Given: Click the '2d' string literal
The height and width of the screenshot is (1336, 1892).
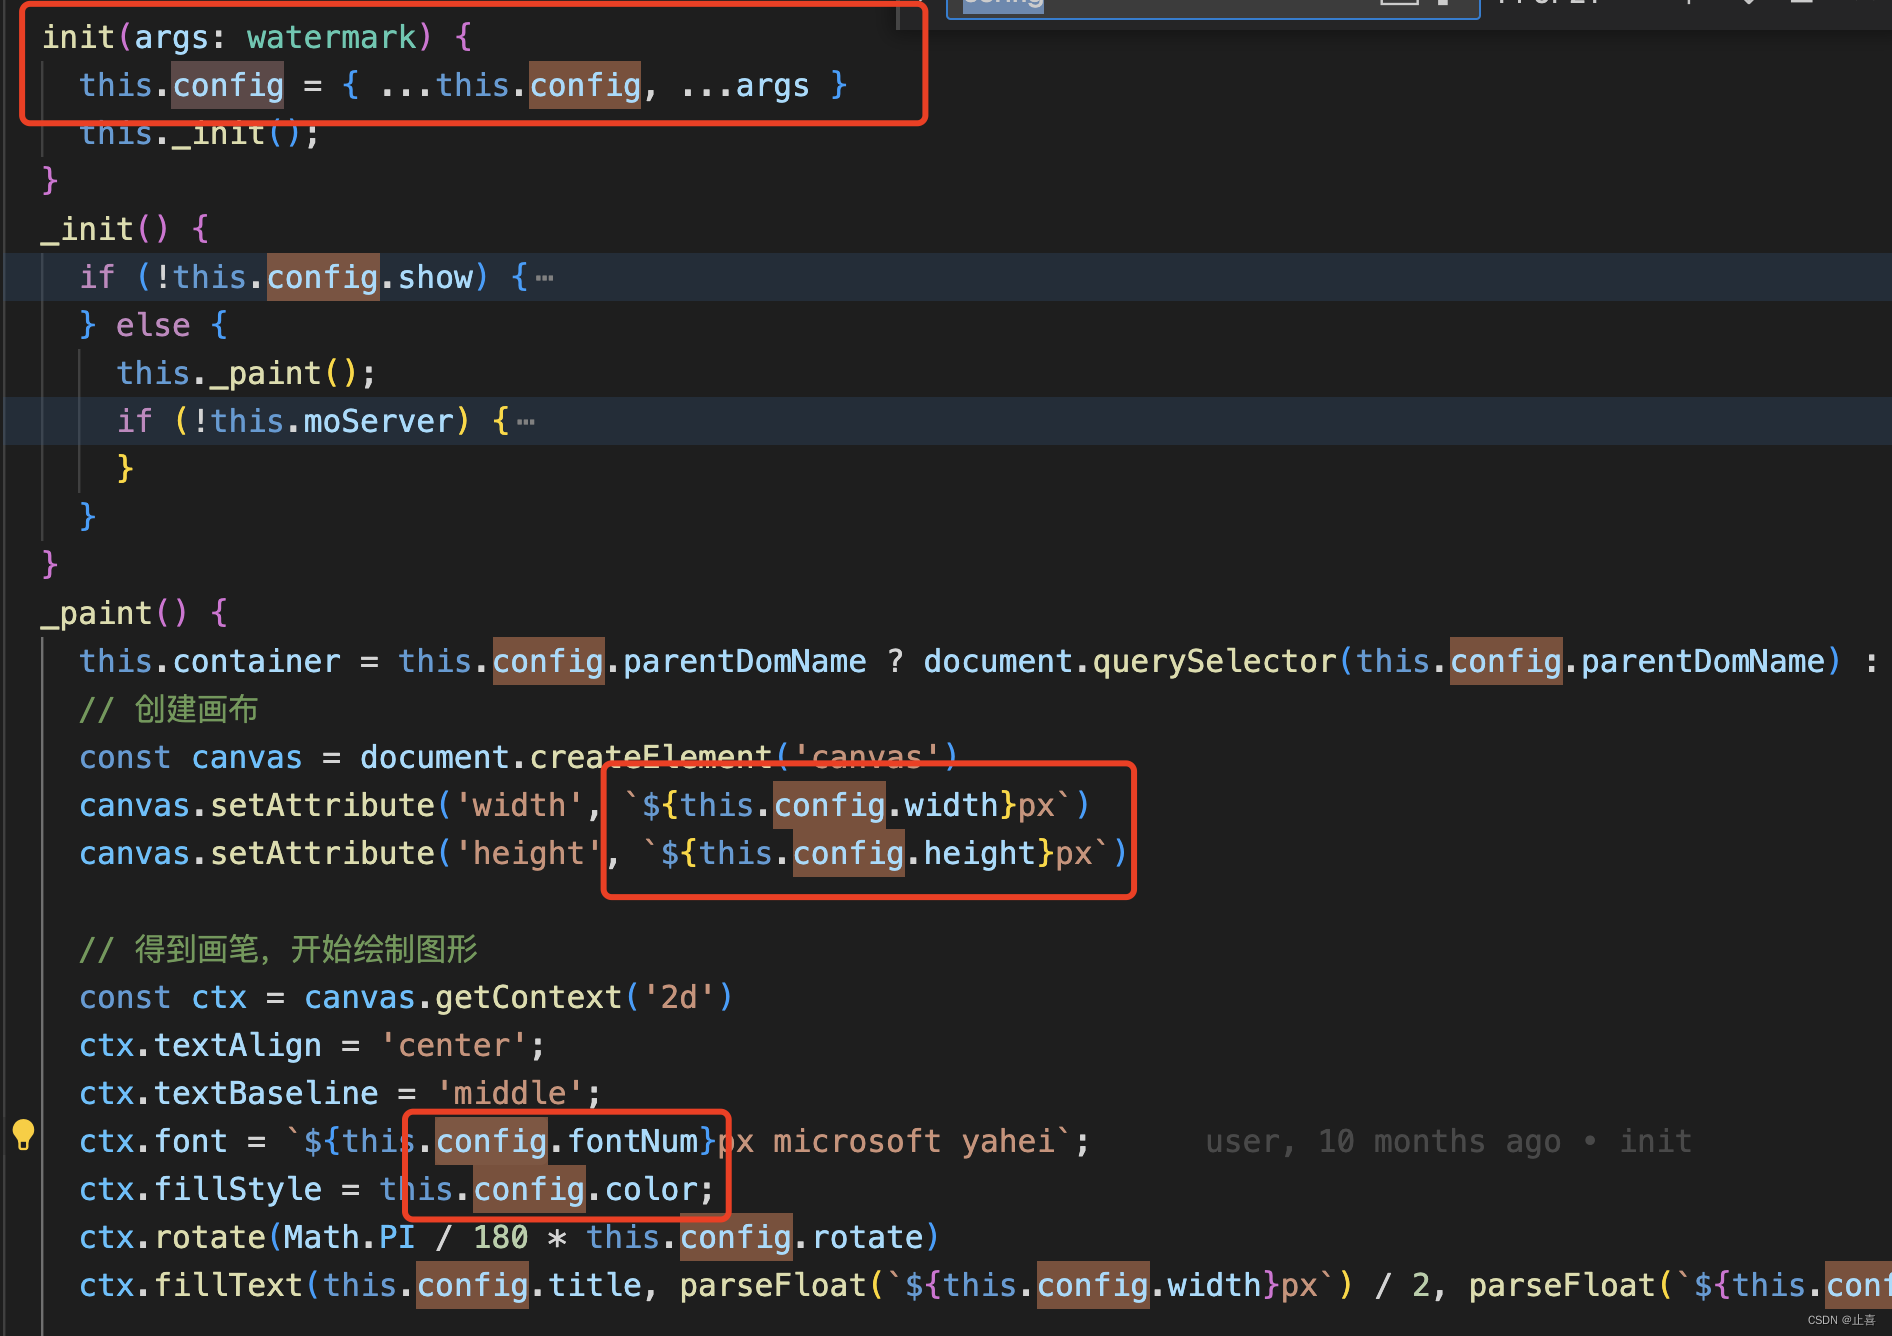Looking at the screenshot, I should coord(679,997).
